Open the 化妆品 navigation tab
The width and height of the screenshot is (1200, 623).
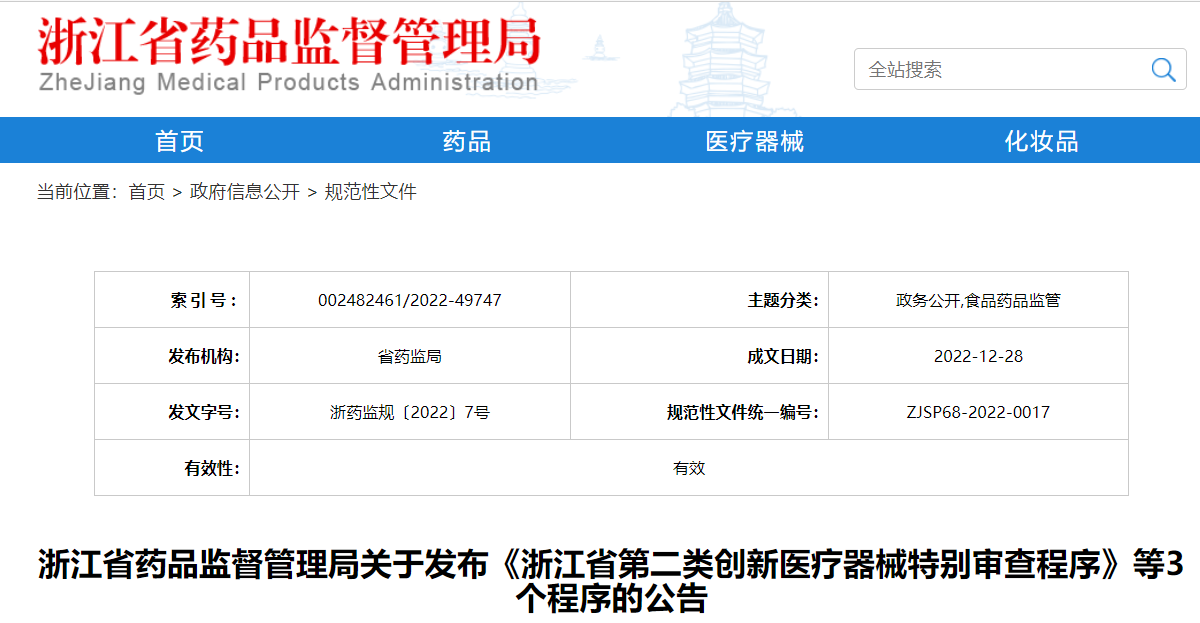[1041, 141]
